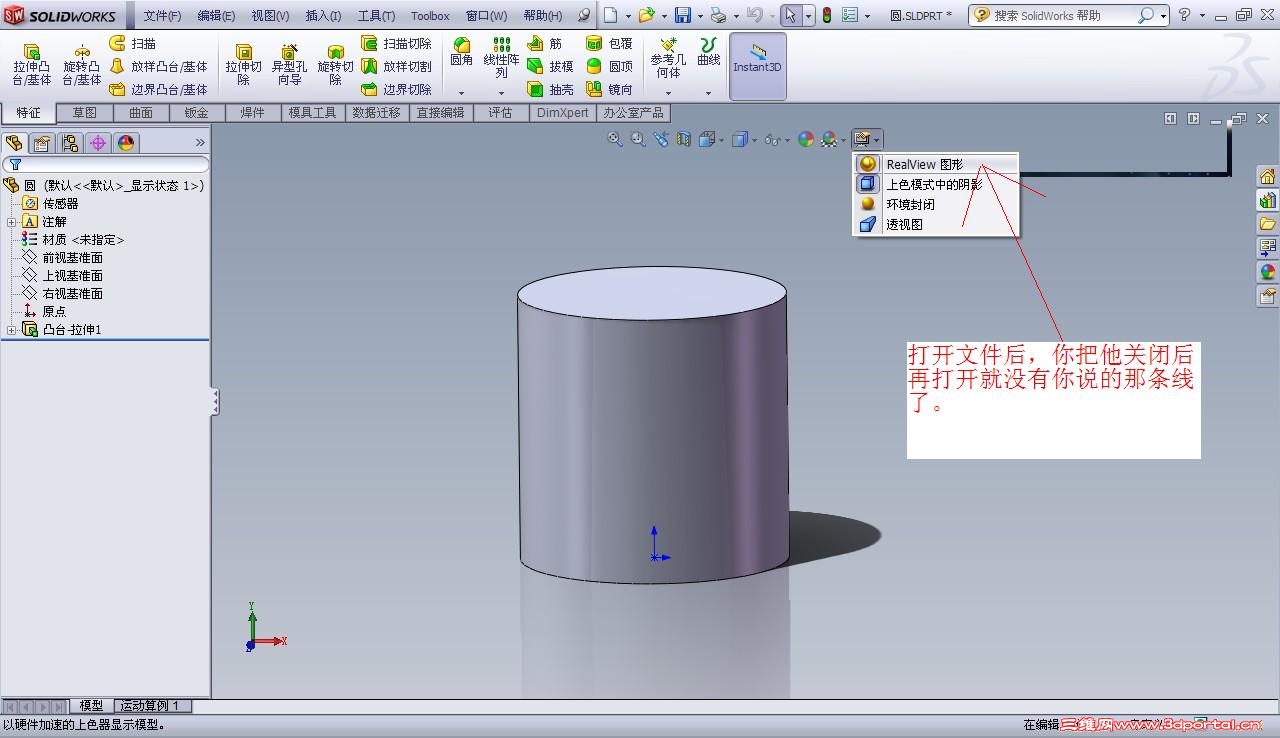Click the 运动算例 1 tab
The image size is (1280, 738).
pyautogui.click(x=152, y=706)
